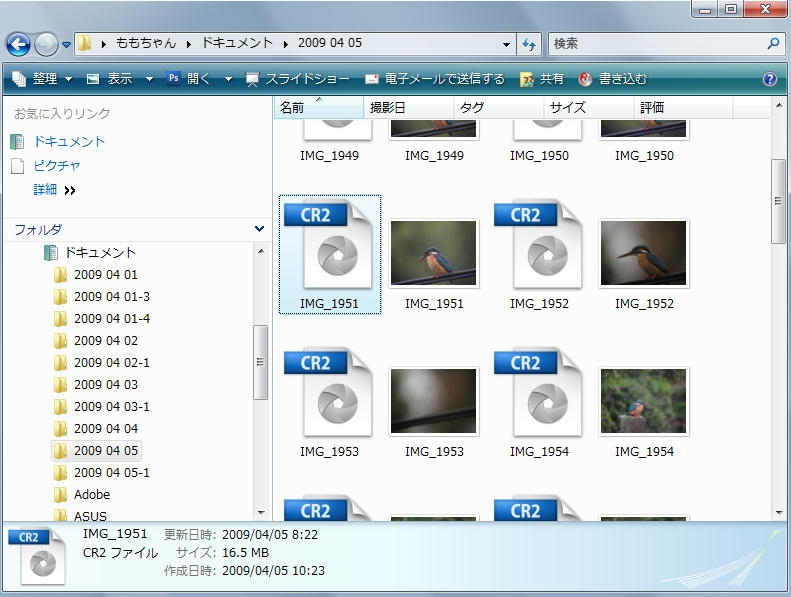This screenshot has width=791, height=597.
Task: Click 2009 04 05 in the address path
Action: (x=329, y=43)
